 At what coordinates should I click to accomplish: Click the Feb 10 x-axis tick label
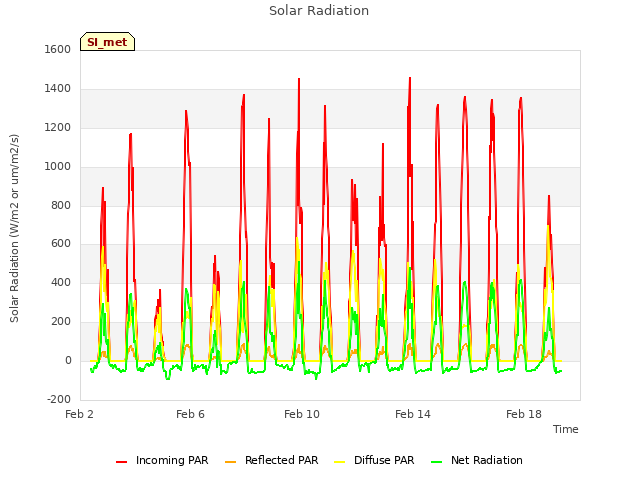pos(302,414)
